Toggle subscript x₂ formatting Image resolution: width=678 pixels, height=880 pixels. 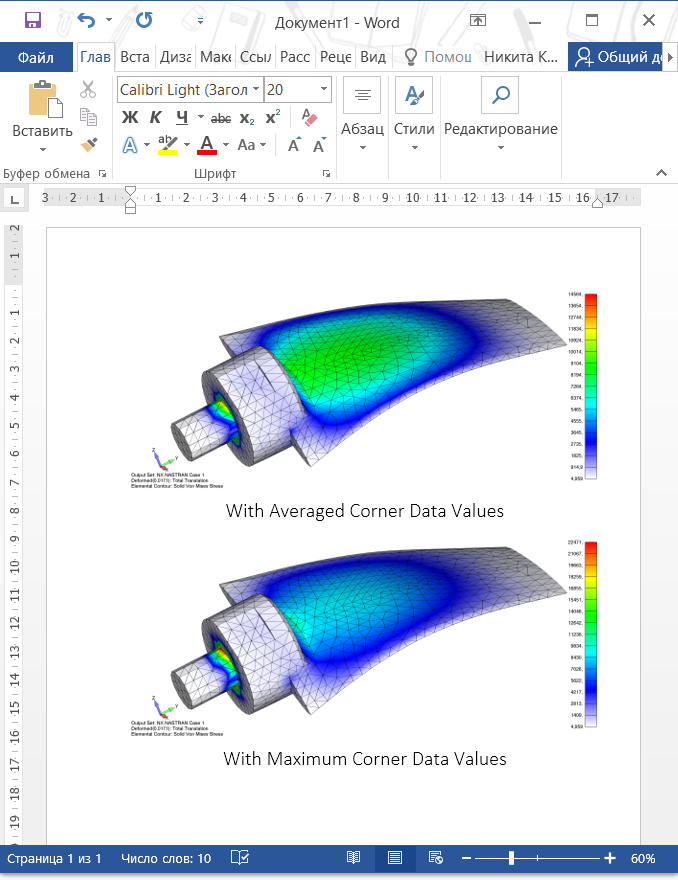click(247, 118)
